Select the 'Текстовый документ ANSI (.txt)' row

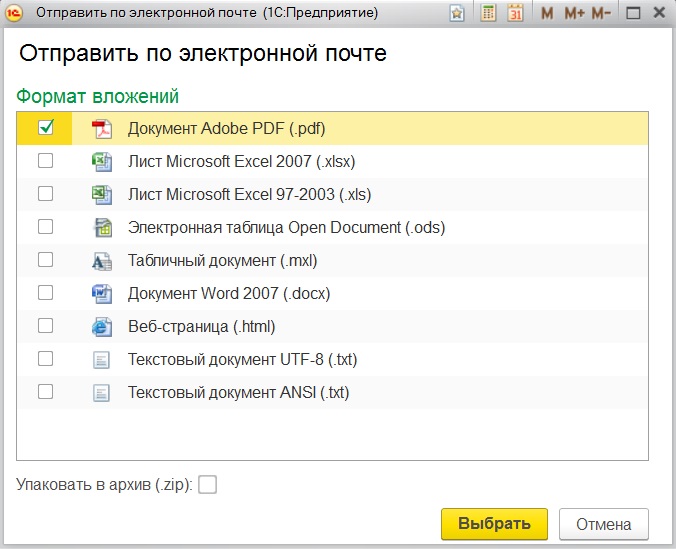[x=238, y=392]
